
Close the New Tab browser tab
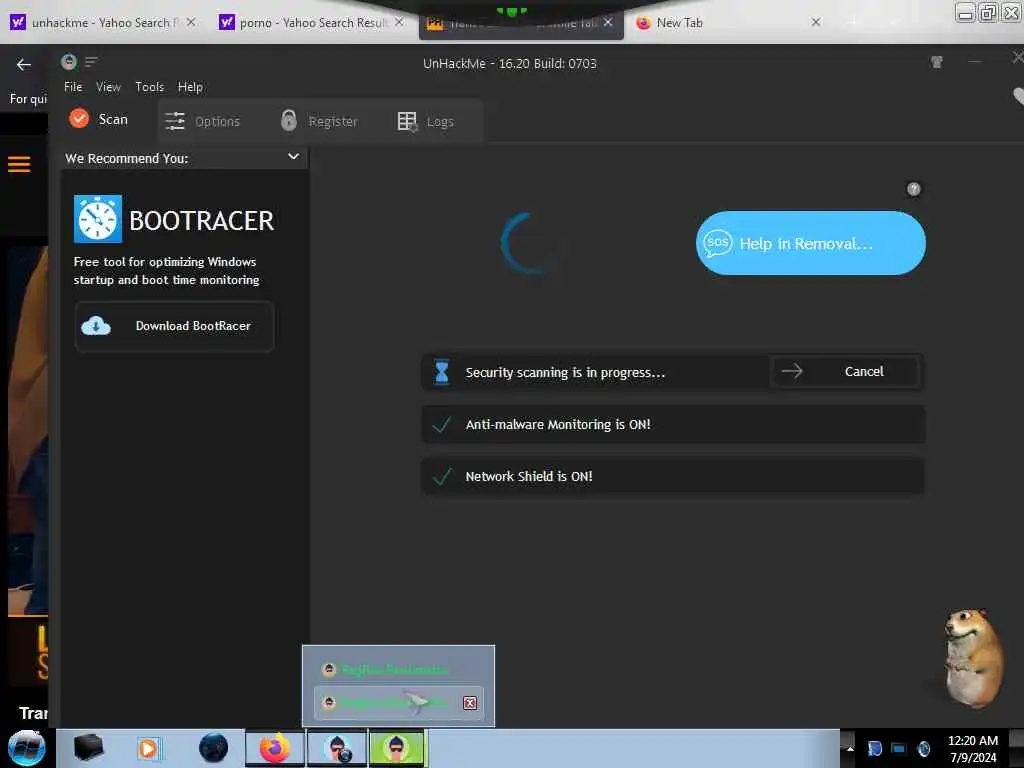point(816,22)
